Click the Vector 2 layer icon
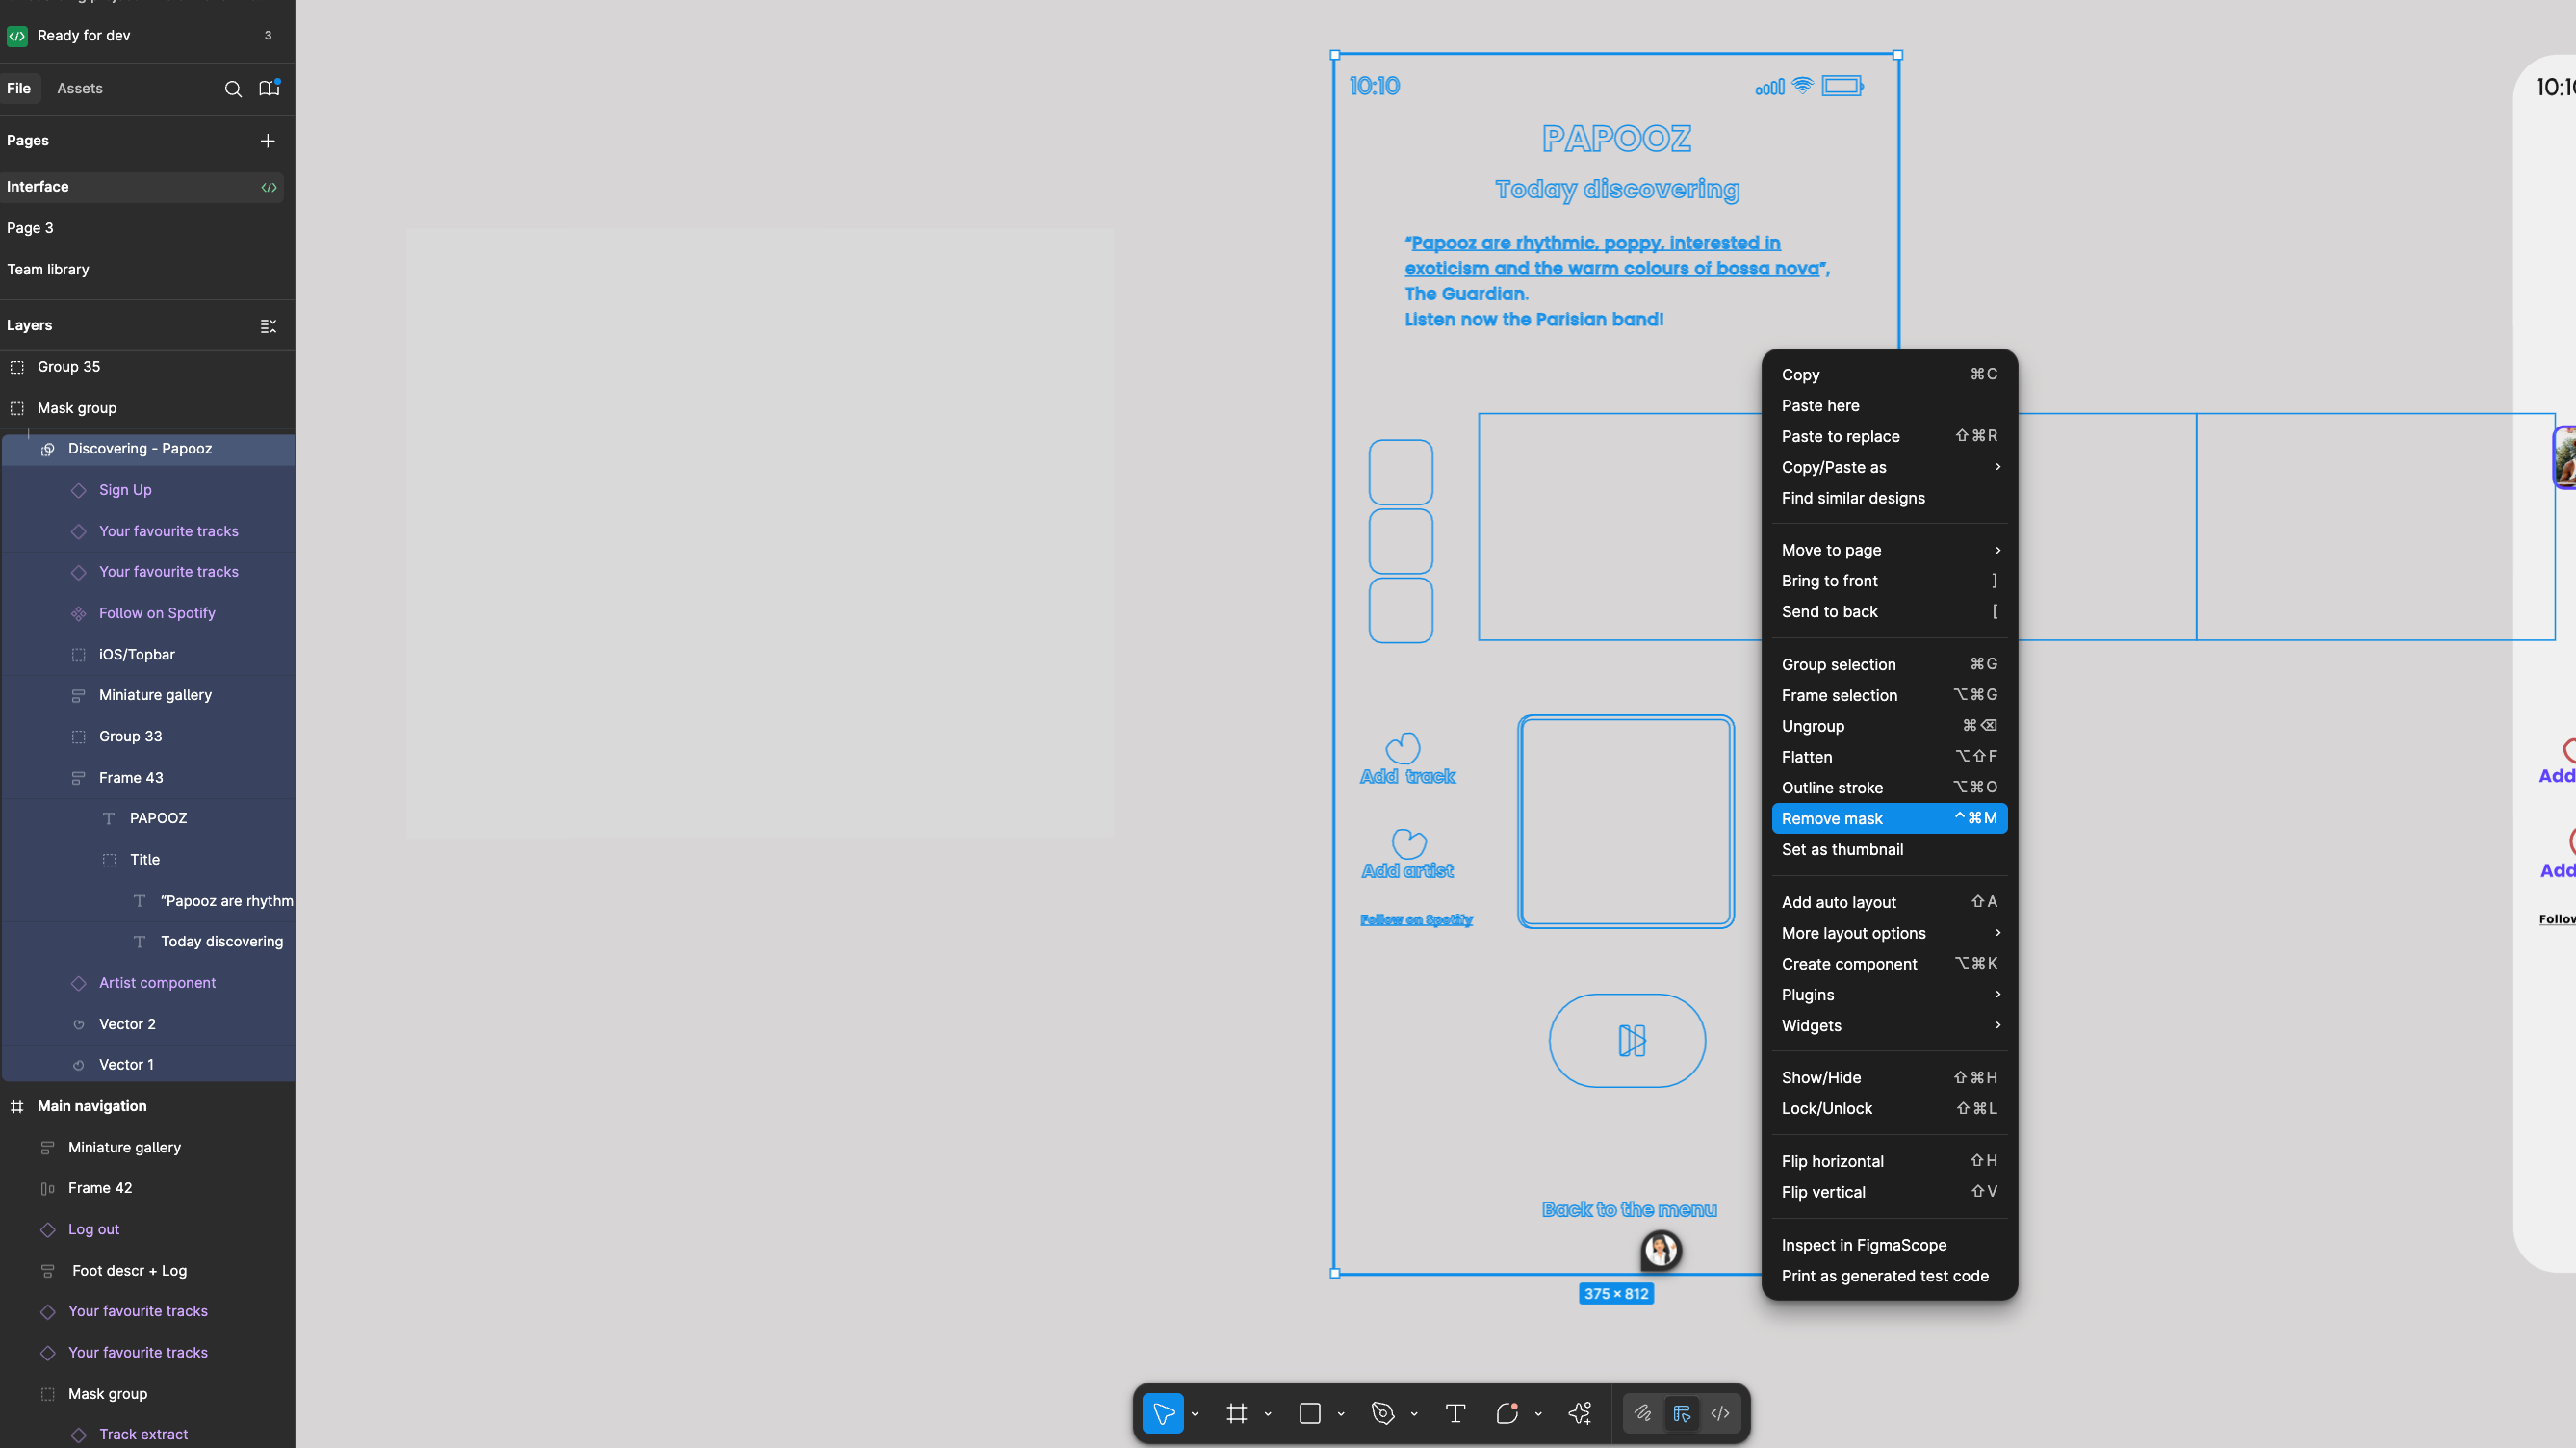This screenshot has height=1448, width=2576. pos(78,1024)
